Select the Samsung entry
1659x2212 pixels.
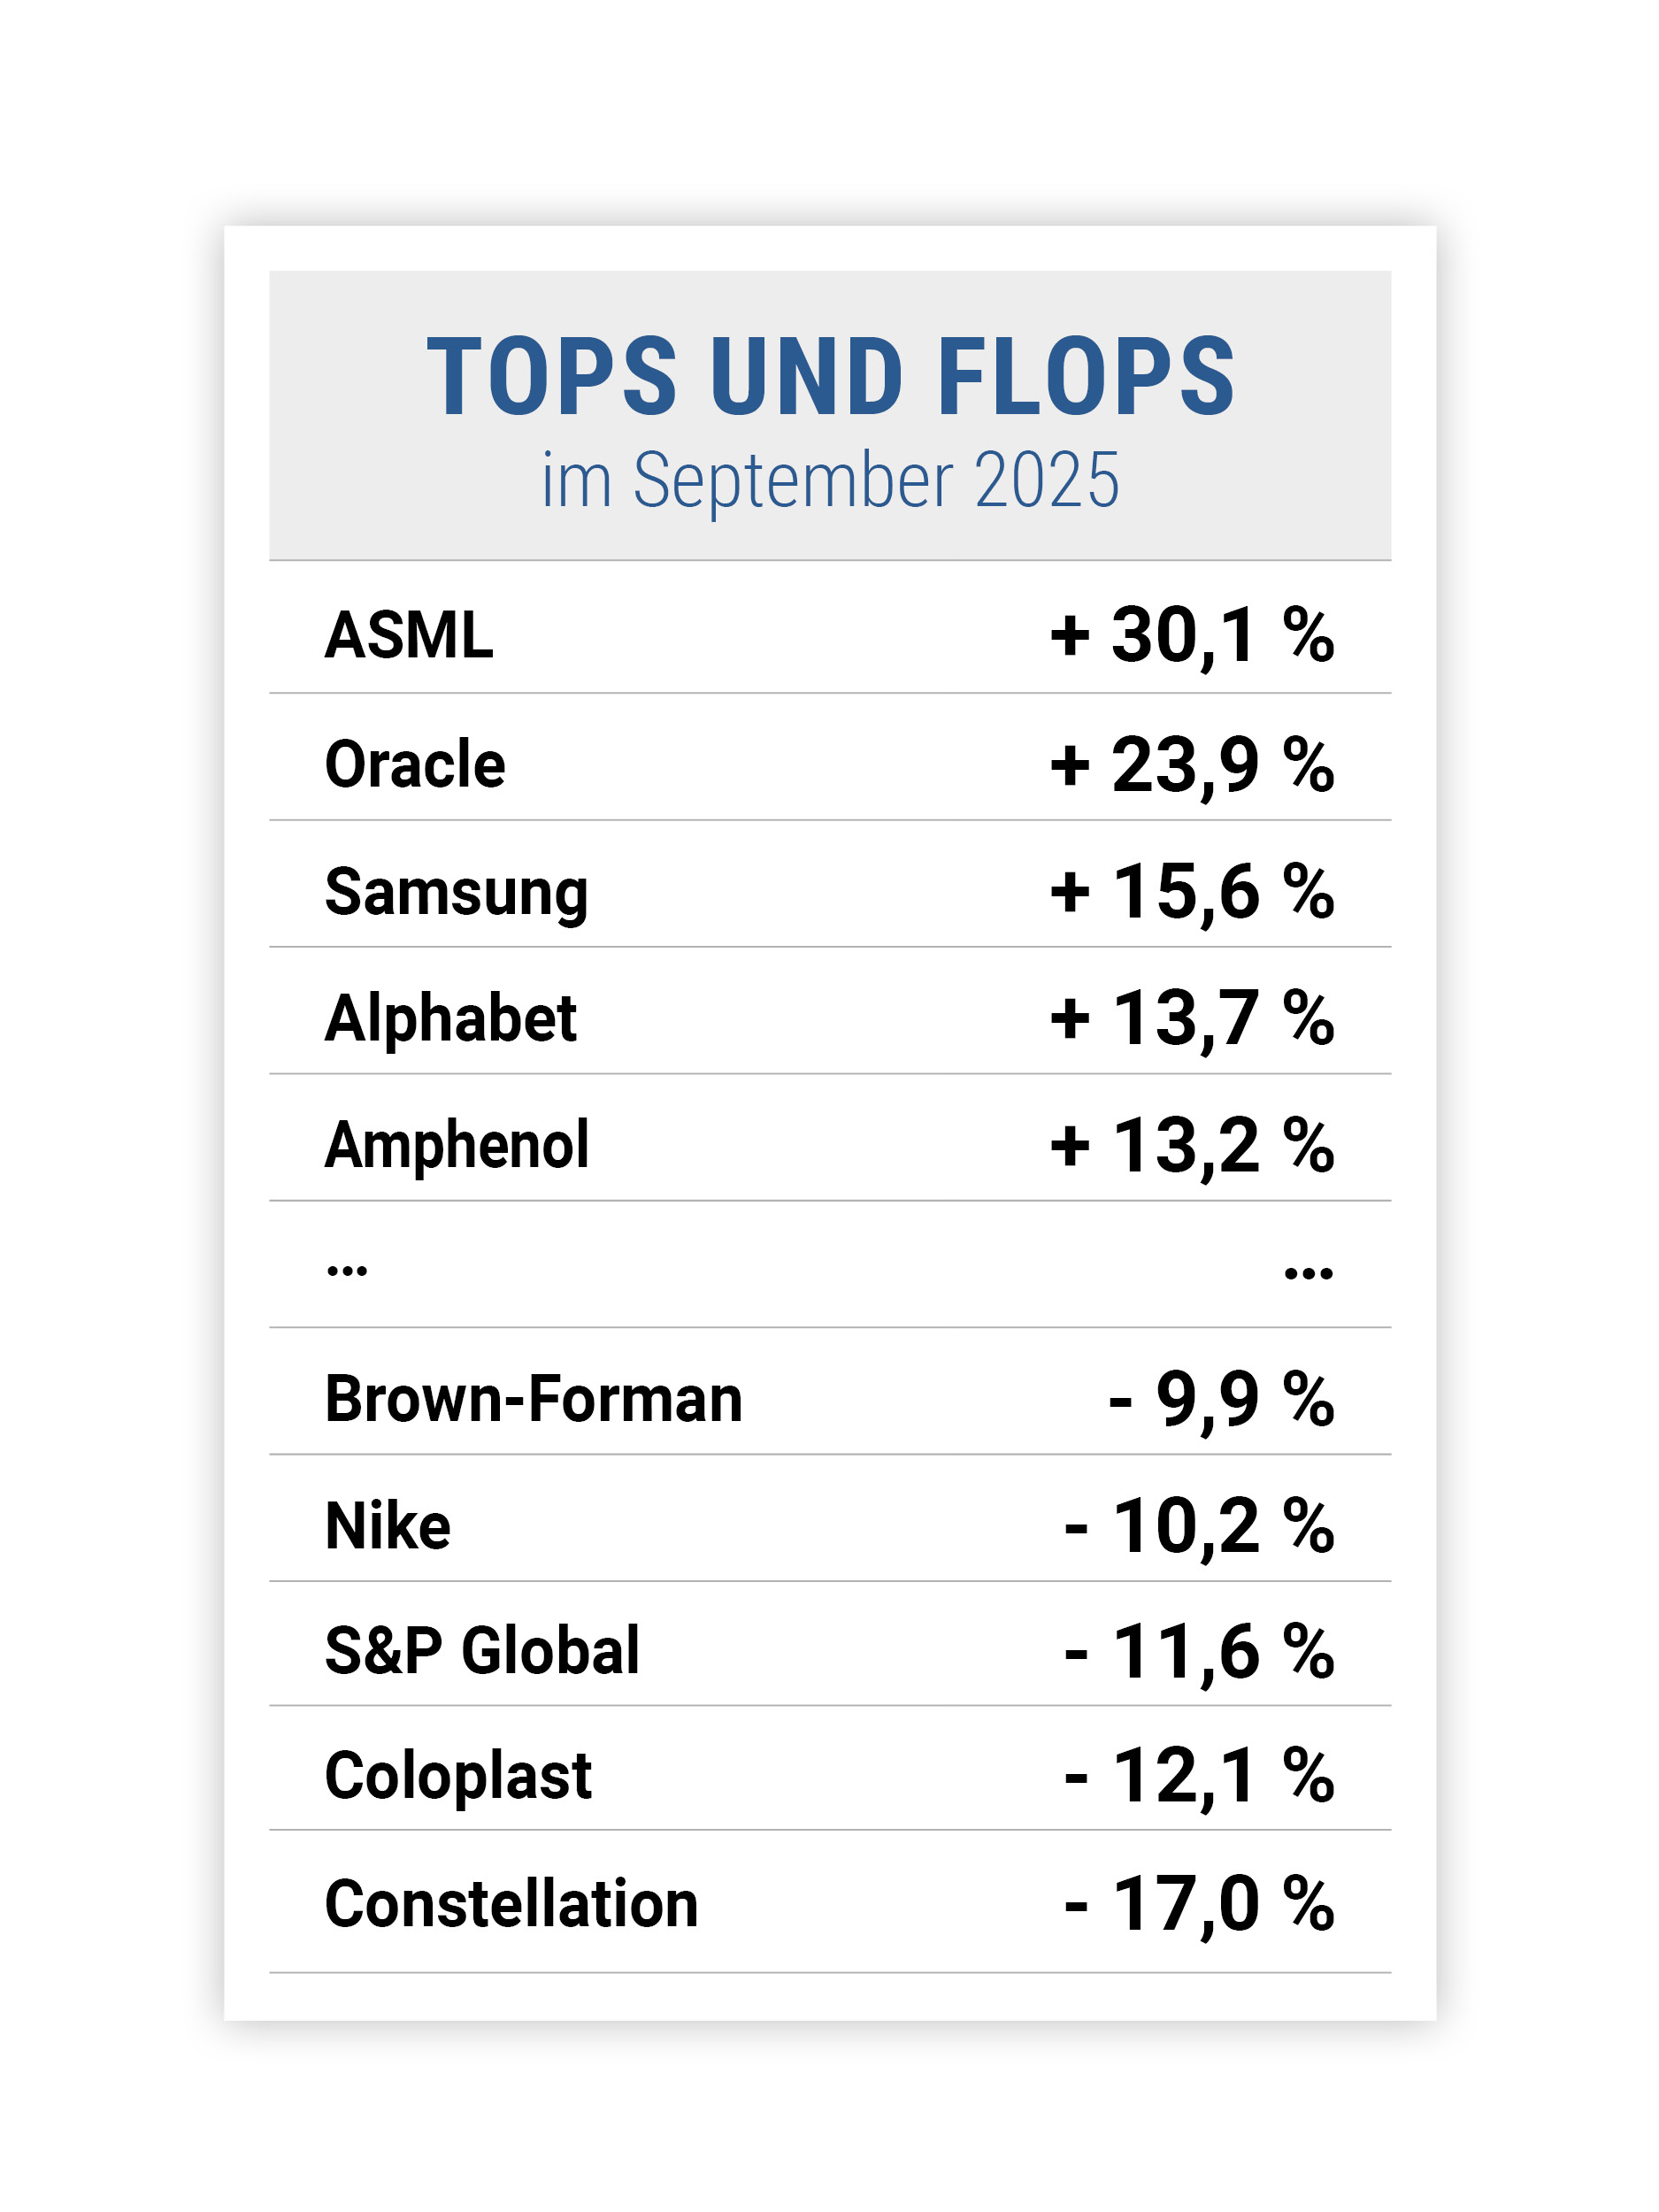456,893
